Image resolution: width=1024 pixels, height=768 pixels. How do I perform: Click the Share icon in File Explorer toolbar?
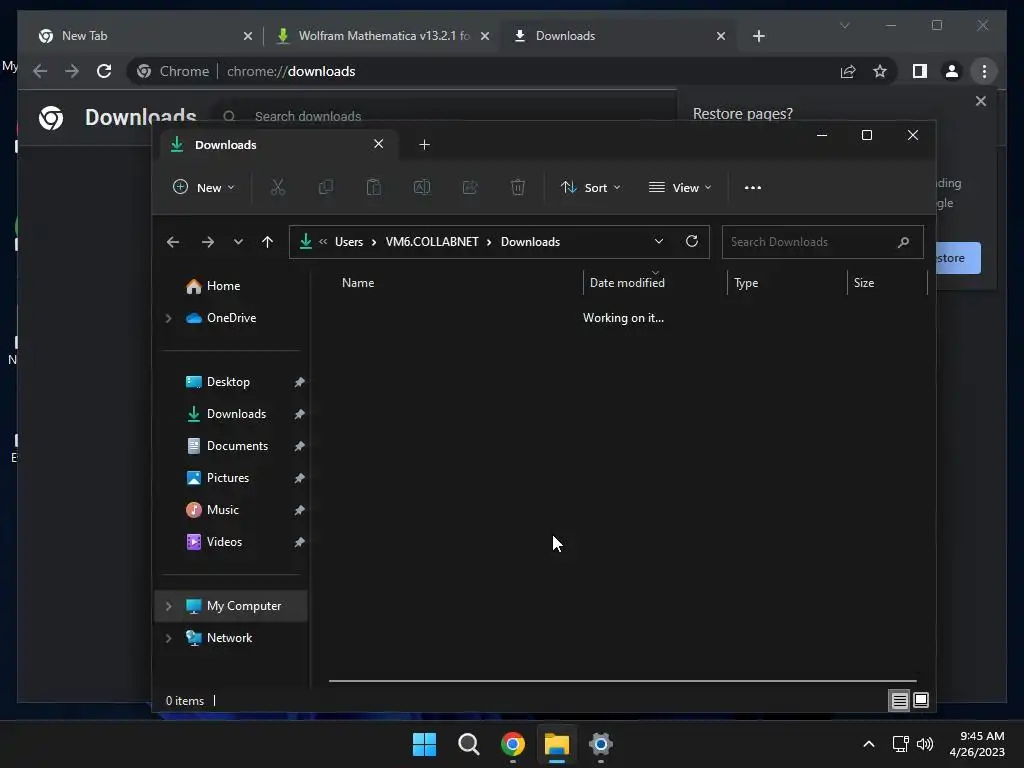[x=470, y=187]
